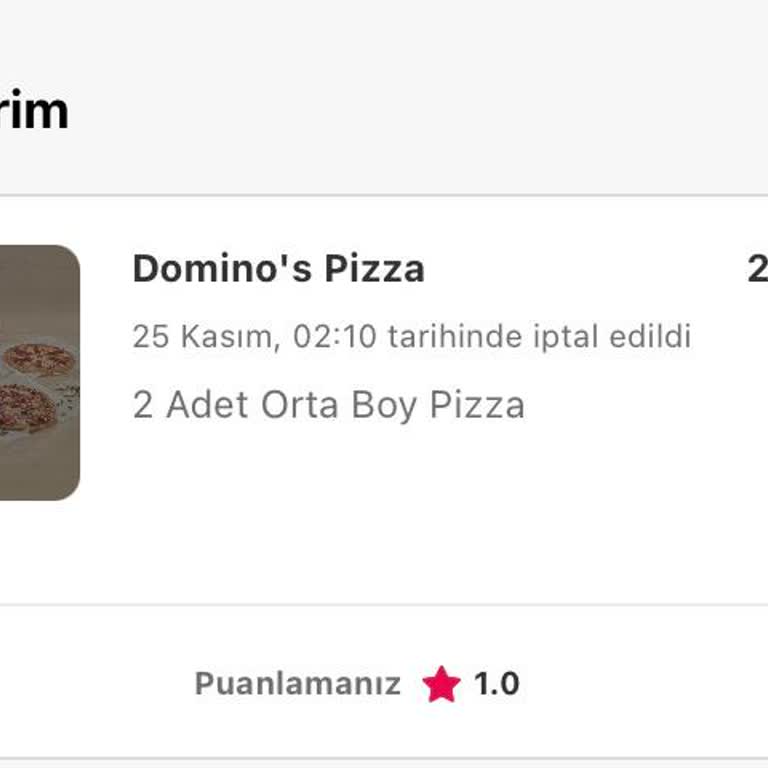Click the lower pizza in the thumbnail photo
Viewport: 768px width, 768px height.
22,406
